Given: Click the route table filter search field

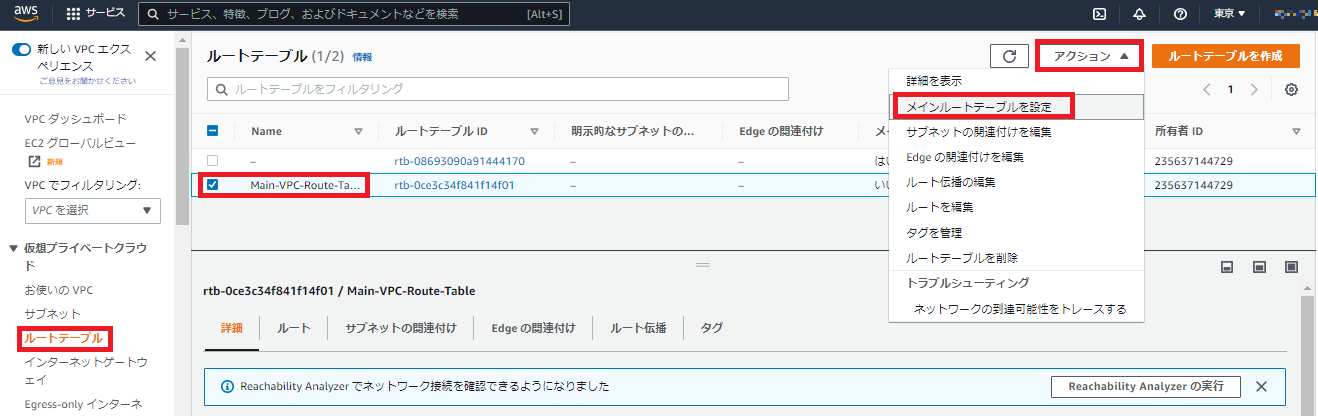Looking at the screenshot, I should 498,89.
